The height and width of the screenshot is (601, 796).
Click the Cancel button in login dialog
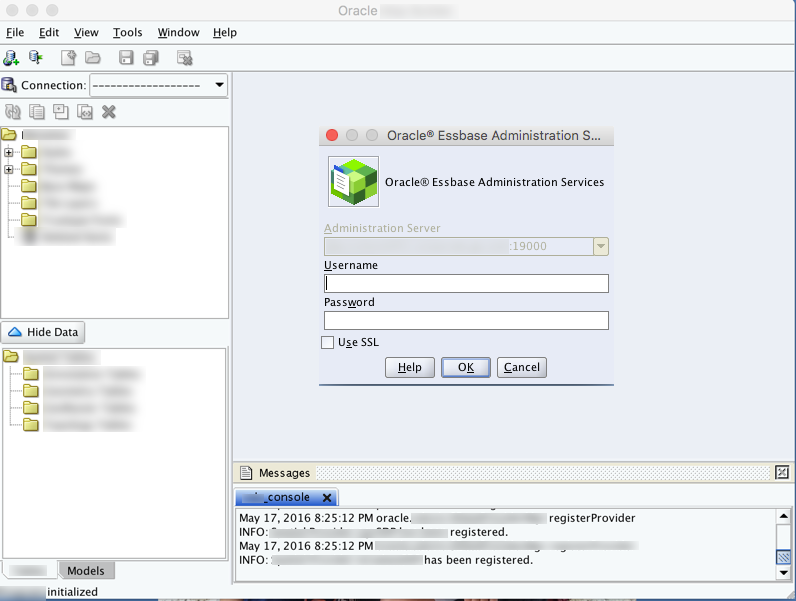tap(521, 367)
